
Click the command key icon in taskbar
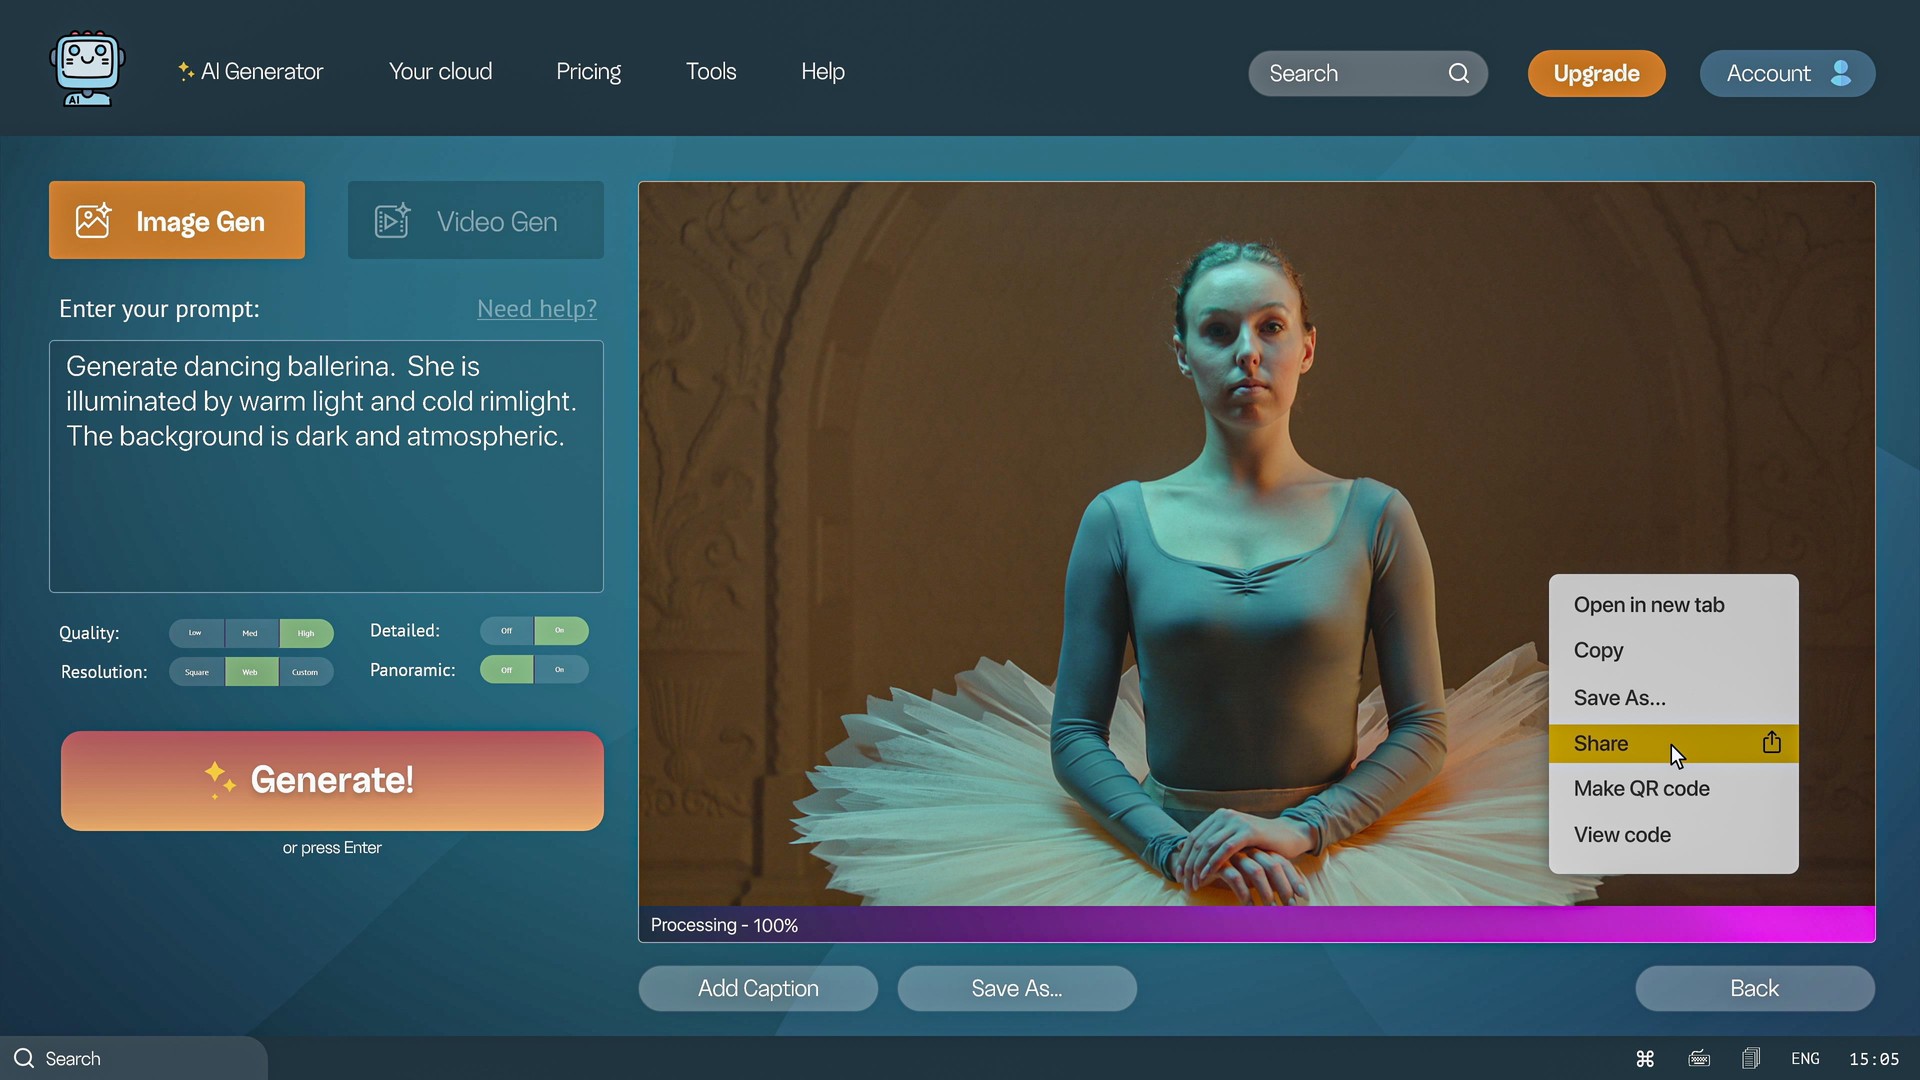1645,1058
